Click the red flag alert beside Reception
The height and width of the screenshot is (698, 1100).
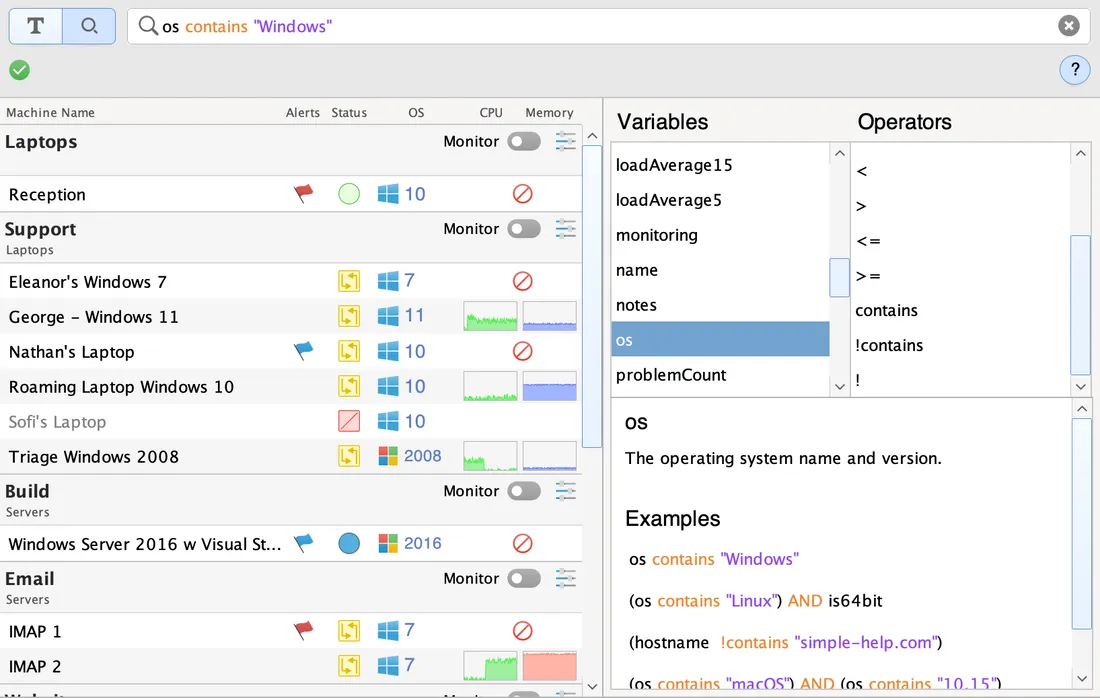304,193
